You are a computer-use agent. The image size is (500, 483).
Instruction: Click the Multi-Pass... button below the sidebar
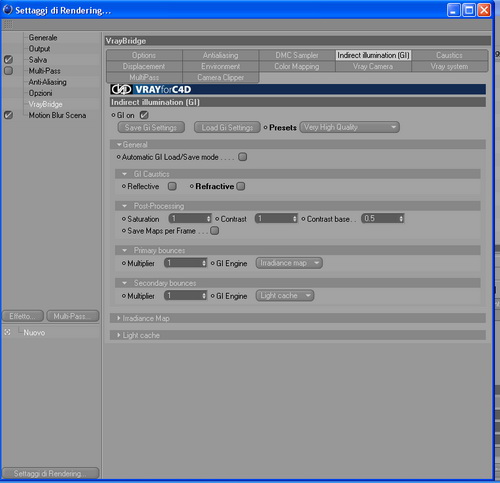(x=73, y=316)
